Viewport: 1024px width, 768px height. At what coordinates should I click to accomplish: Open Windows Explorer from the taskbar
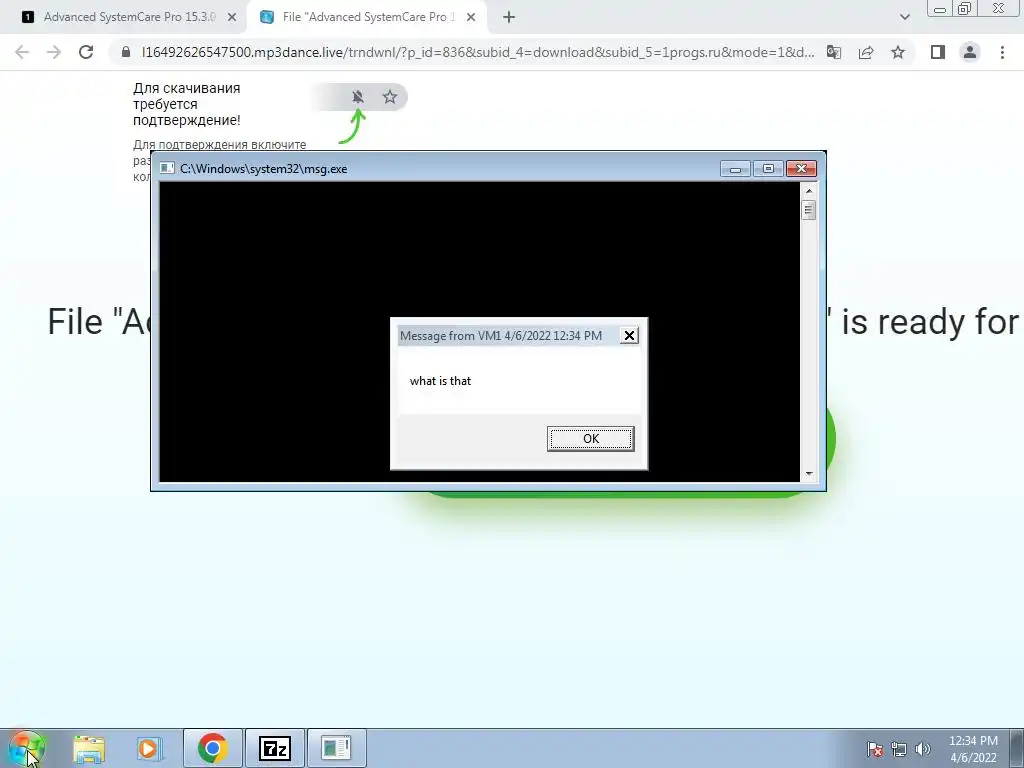click(x=89, y=748)
